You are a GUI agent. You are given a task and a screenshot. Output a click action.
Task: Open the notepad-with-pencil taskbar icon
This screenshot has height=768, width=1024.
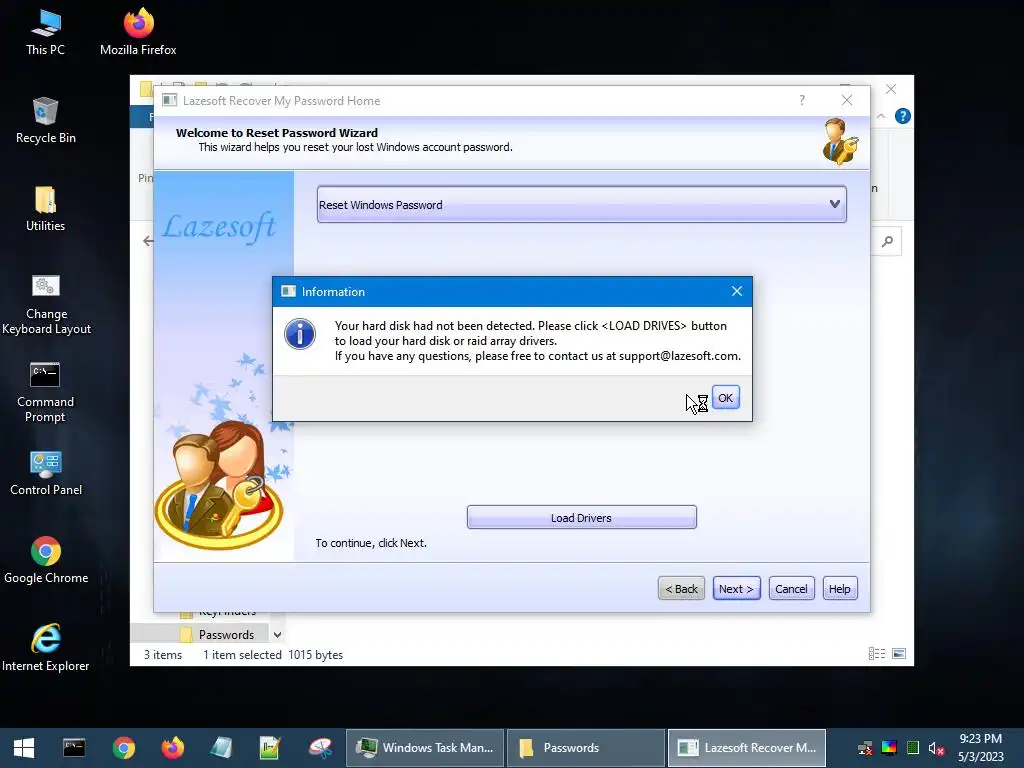point(270,748)
